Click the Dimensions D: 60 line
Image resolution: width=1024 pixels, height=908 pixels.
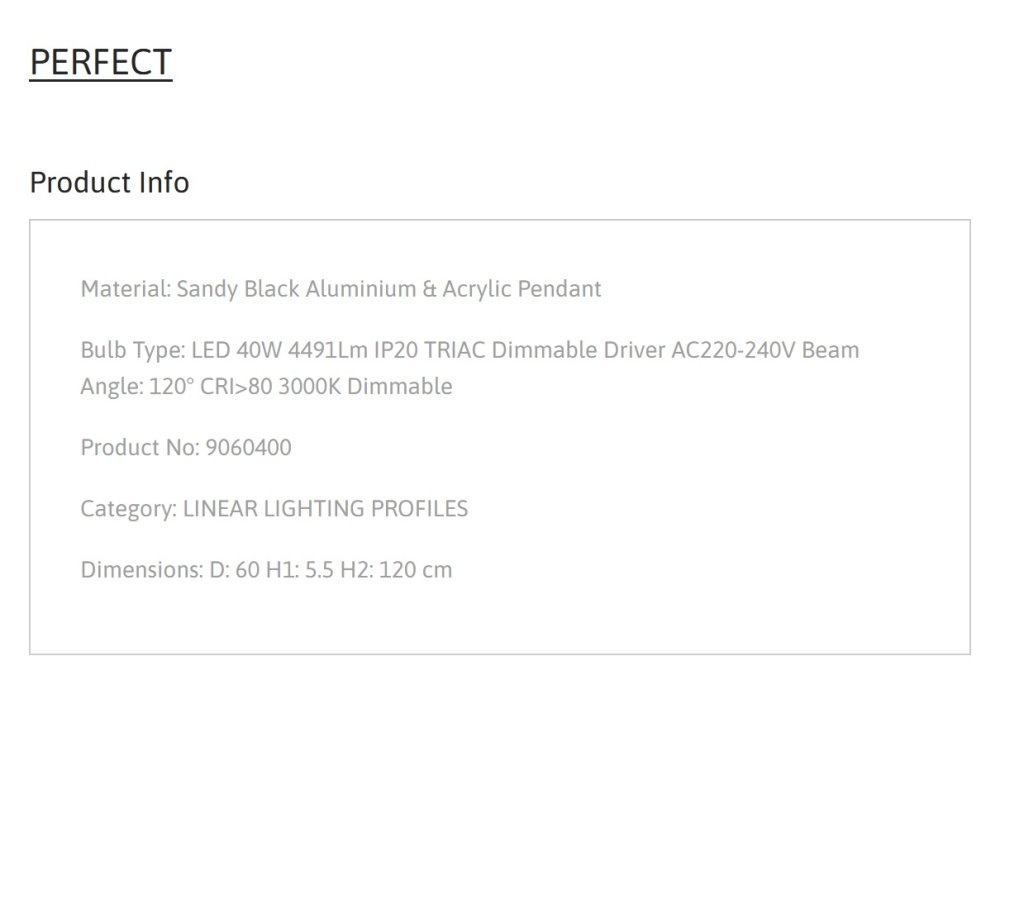point(266,570)
